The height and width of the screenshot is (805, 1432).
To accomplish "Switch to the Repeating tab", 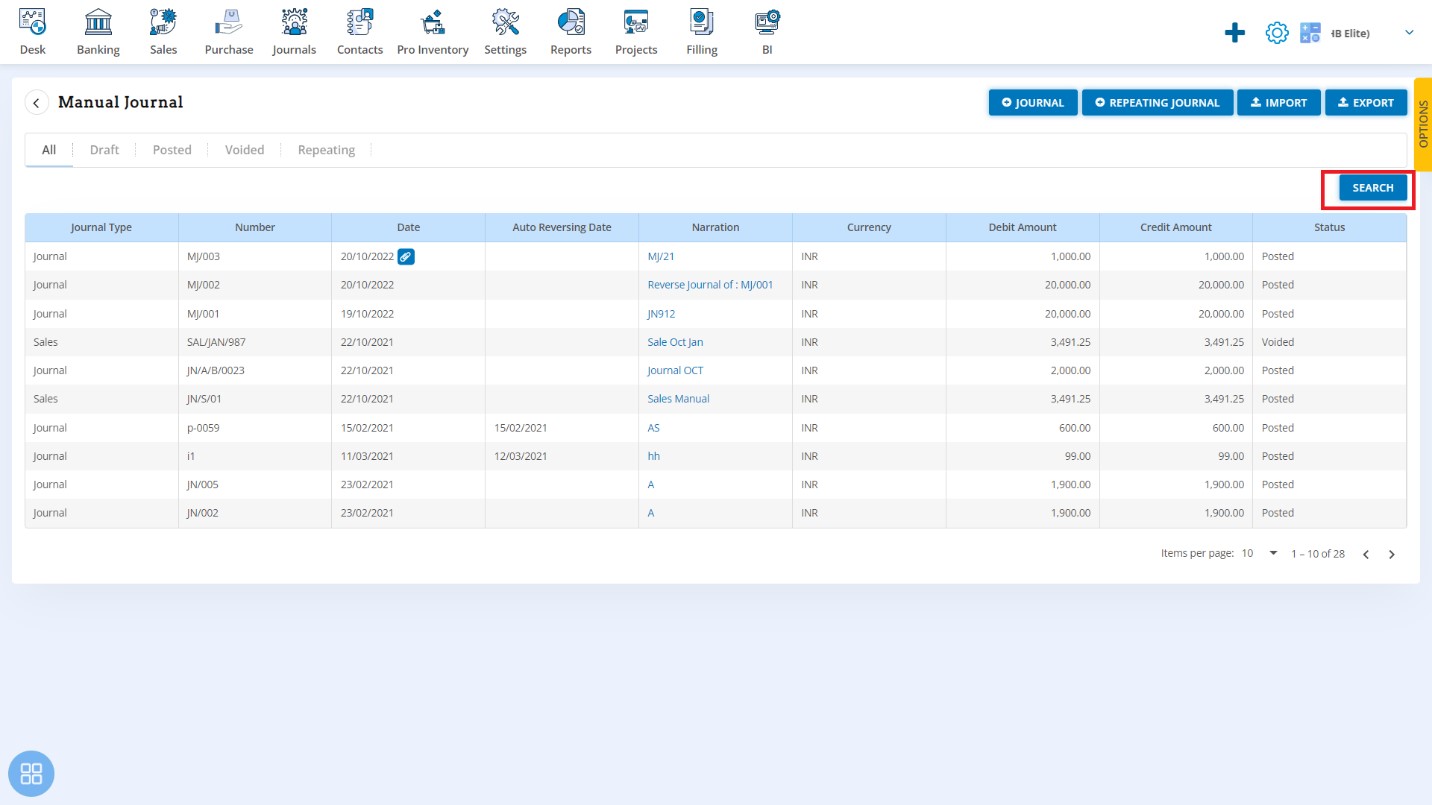I will pyautogui.click(x=326, y=150).
